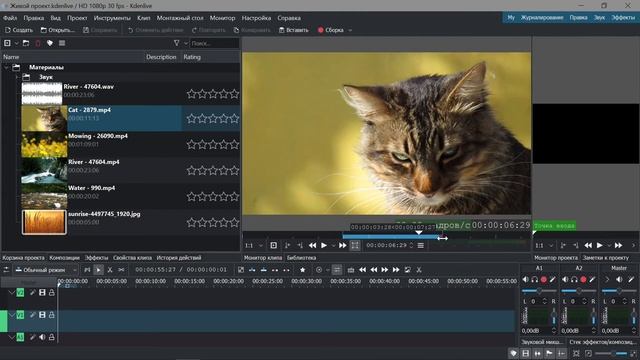Switch to the Библиотека tab
Screen dimensions: 640x360
click(301, 258)
